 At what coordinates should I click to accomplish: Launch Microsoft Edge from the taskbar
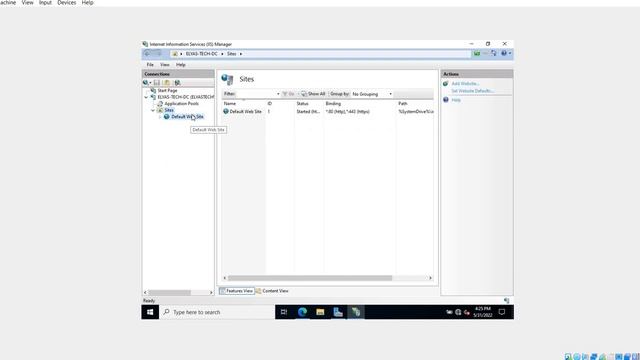pyautogui.click(x=302, y=312)
